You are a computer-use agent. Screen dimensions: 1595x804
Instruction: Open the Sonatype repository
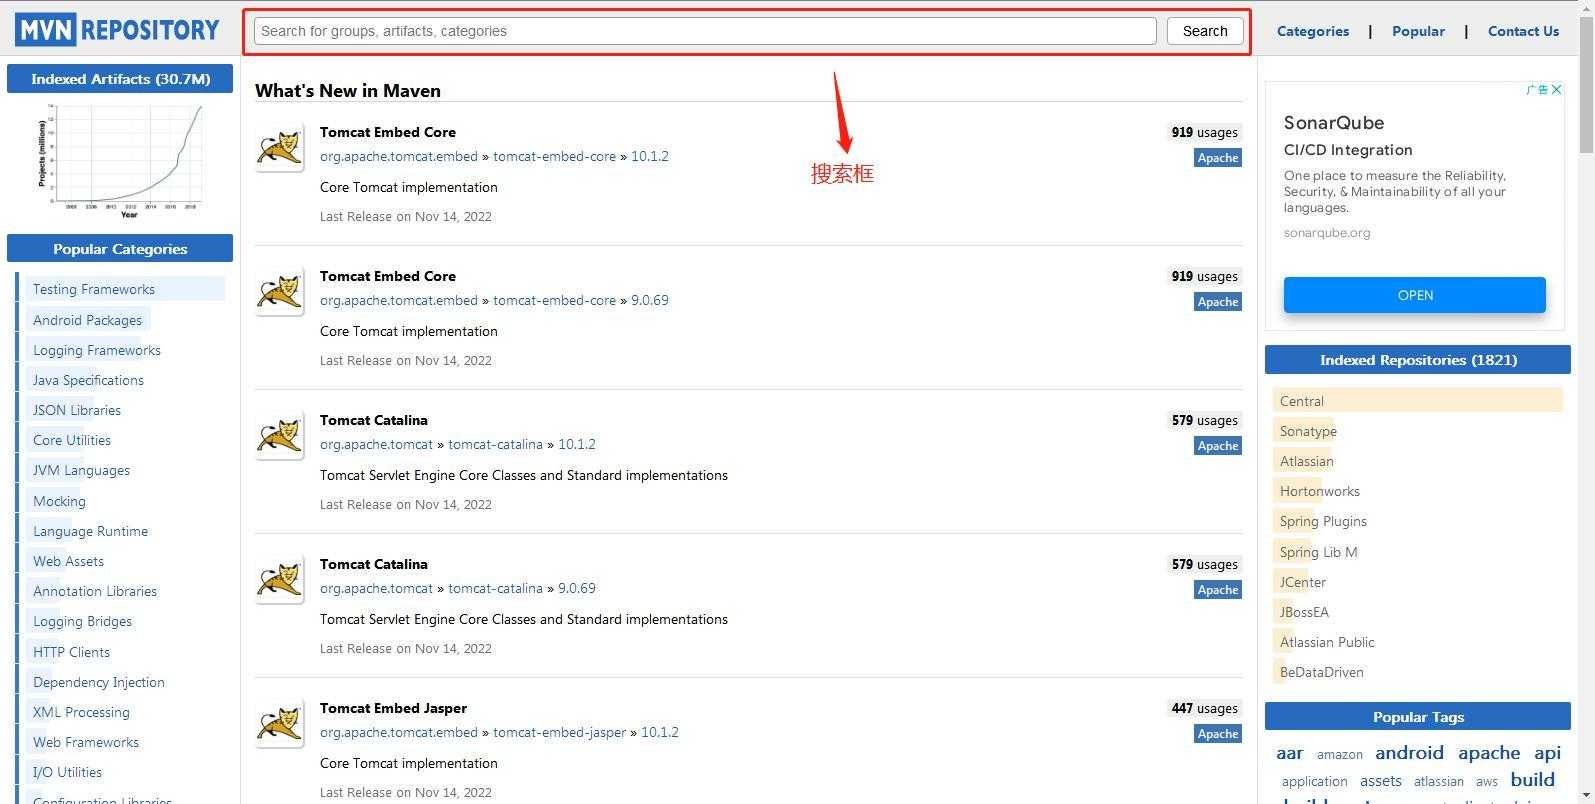coord(1308,431)
